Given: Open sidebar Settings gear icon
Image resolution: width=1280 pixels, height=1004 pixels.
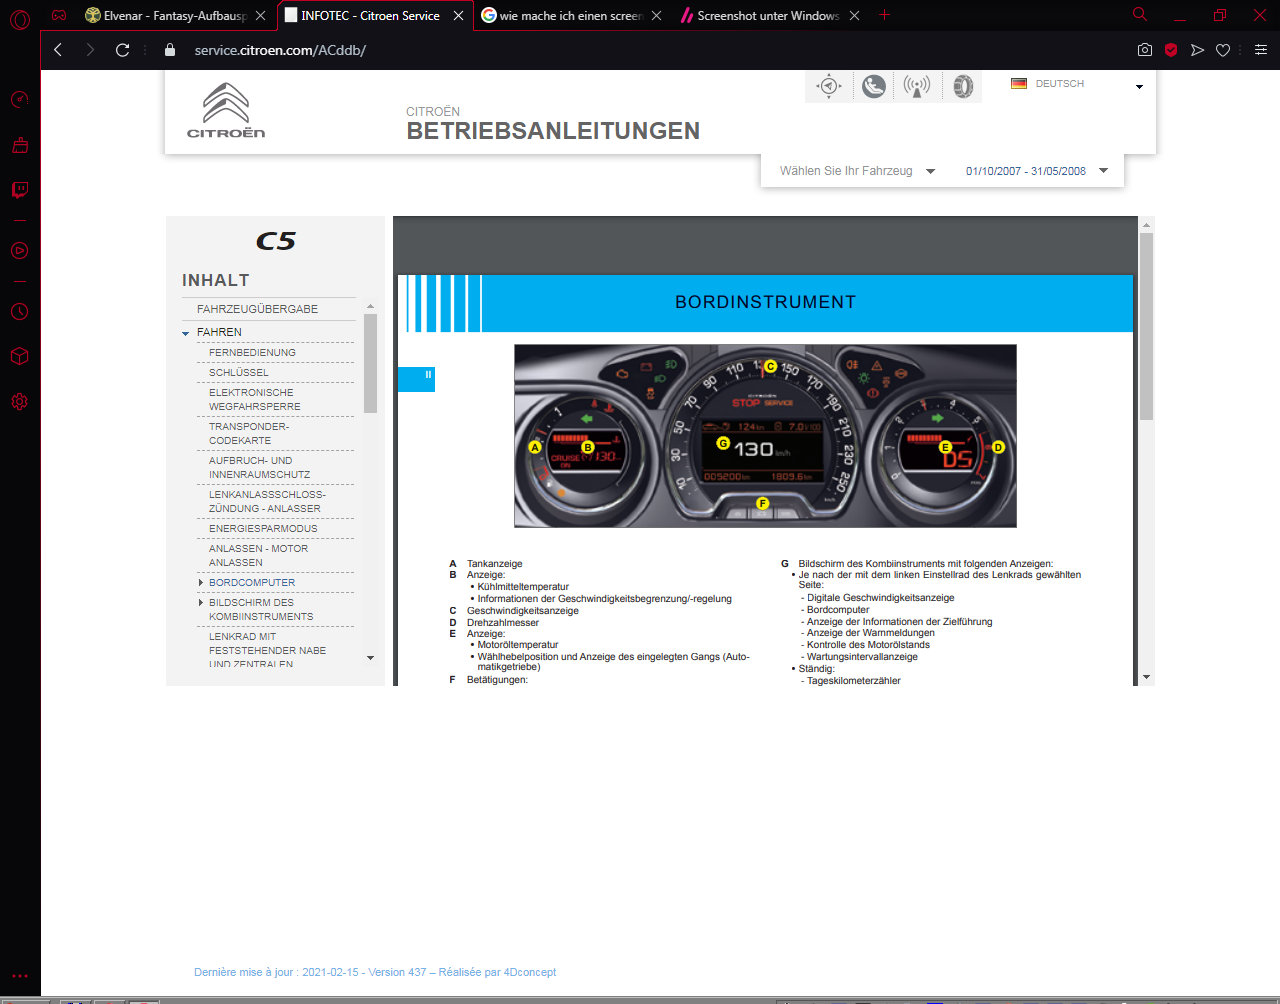Looking at the screenshot, I should [x=20, y=402].
